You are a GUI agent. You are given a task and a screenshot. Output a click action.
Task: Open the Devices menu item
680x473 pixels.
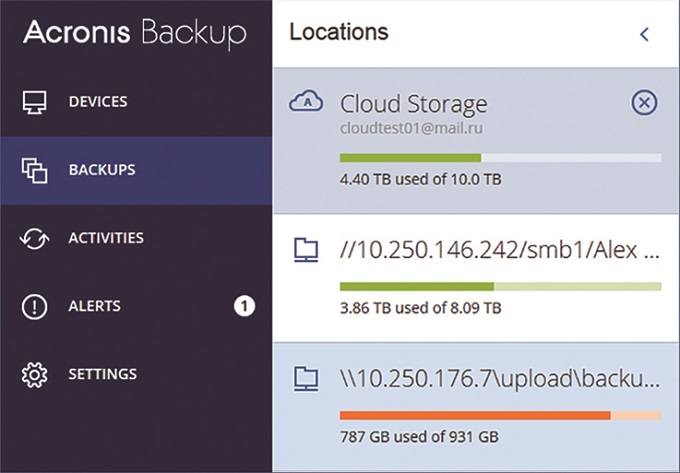pyautogui.click(x=98, y=102)
